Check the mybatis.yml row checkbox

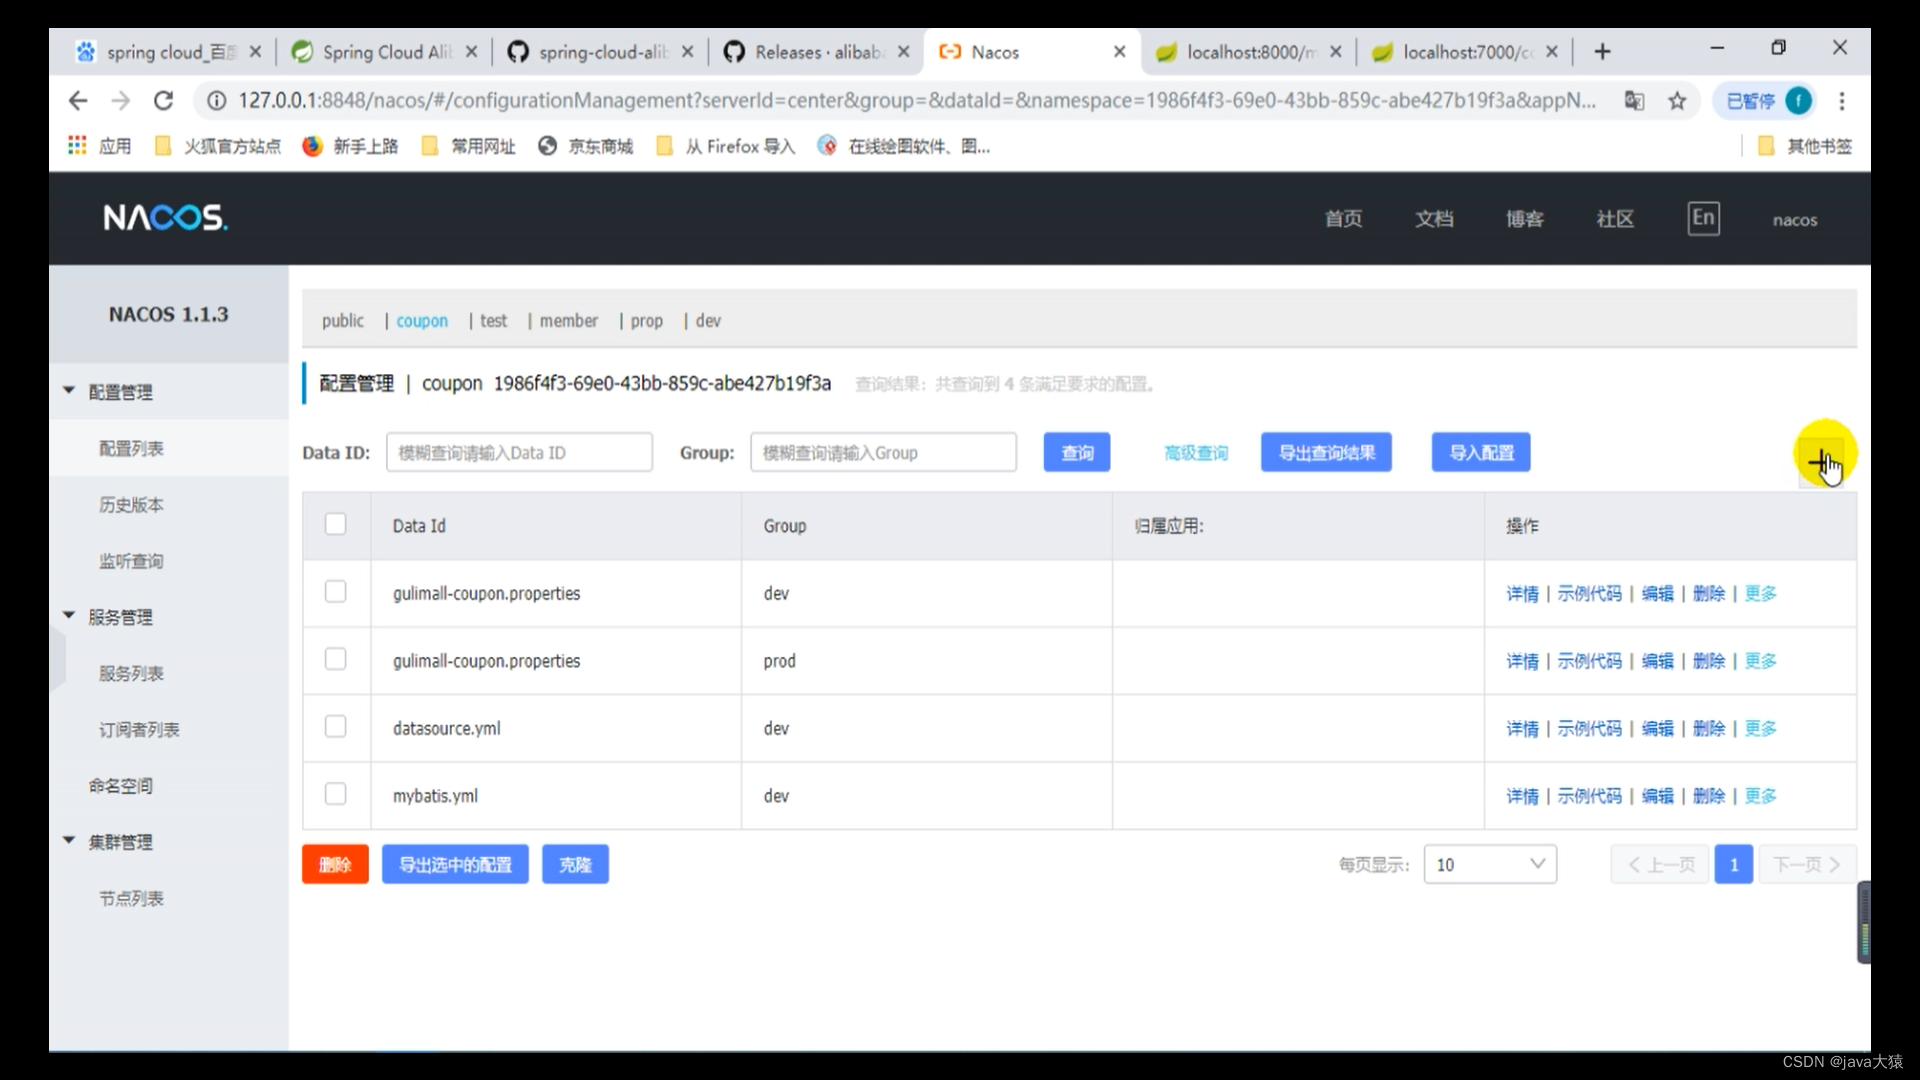tap(335, 794)
